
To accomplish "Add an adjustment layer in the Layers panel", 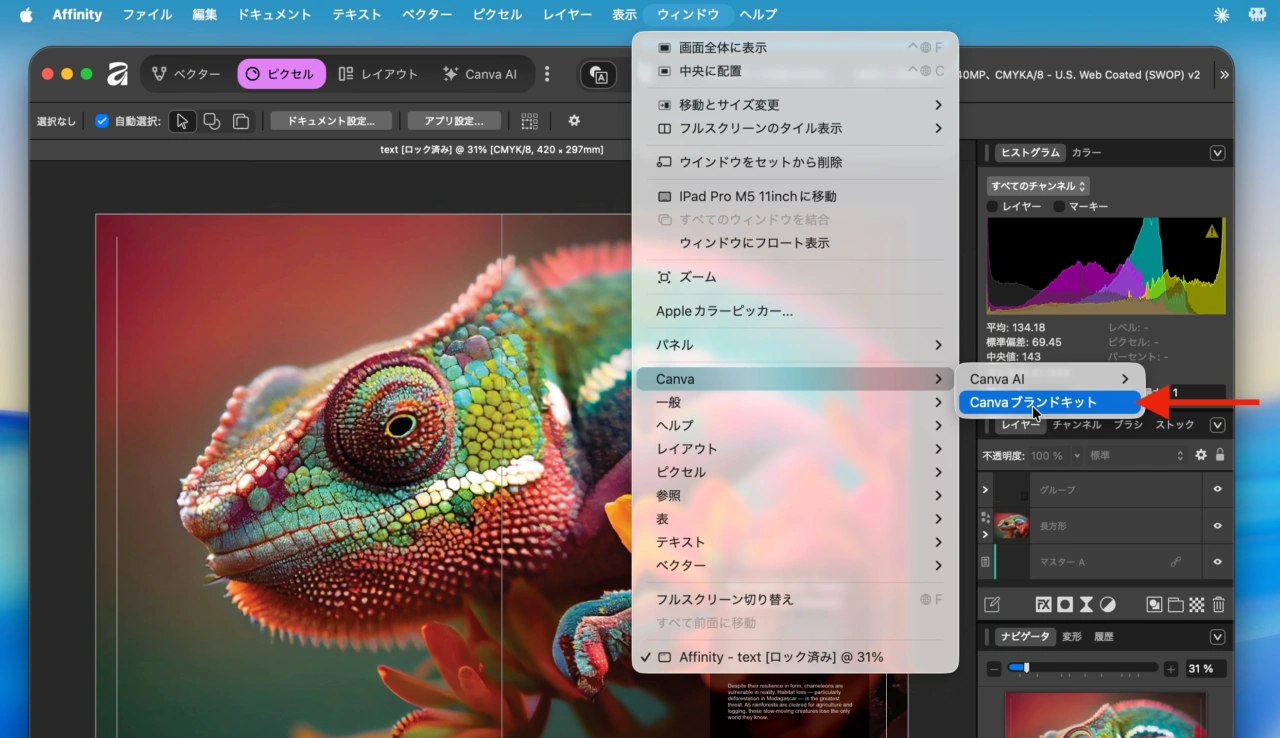I will (x=1107, y=604).
